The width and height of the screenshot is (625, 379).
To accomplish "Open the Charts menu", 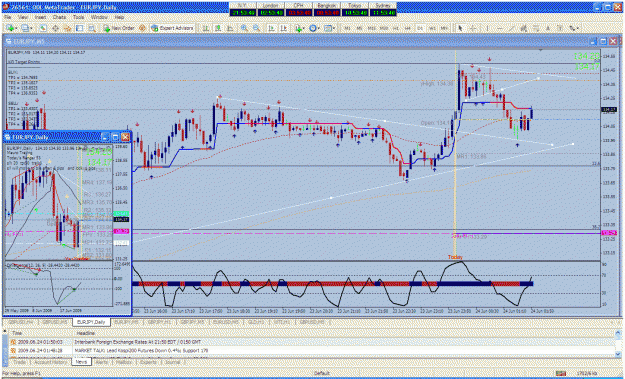I will point(59,18).
